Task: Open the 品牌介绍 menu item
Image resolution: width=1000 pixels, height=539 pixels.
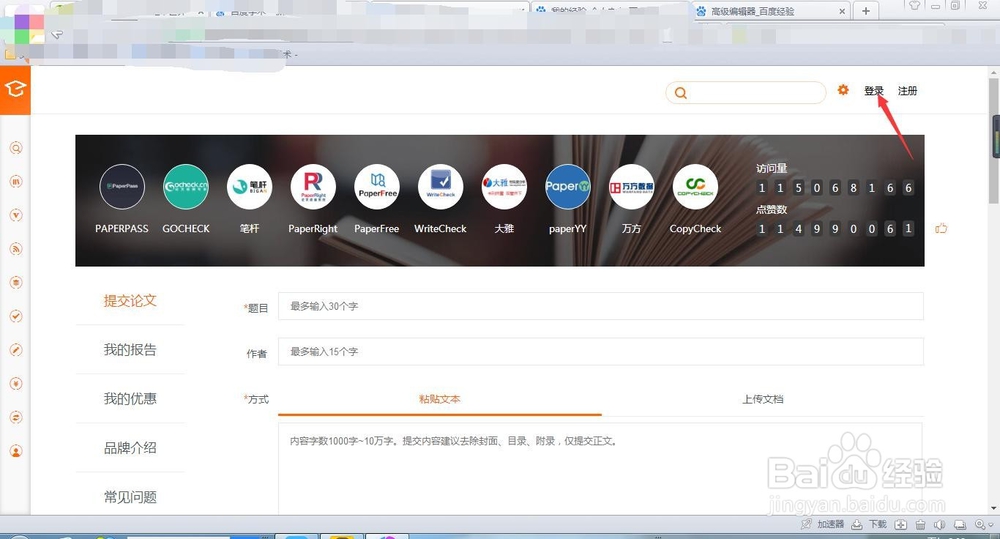Action: click(x=130, y=448)
